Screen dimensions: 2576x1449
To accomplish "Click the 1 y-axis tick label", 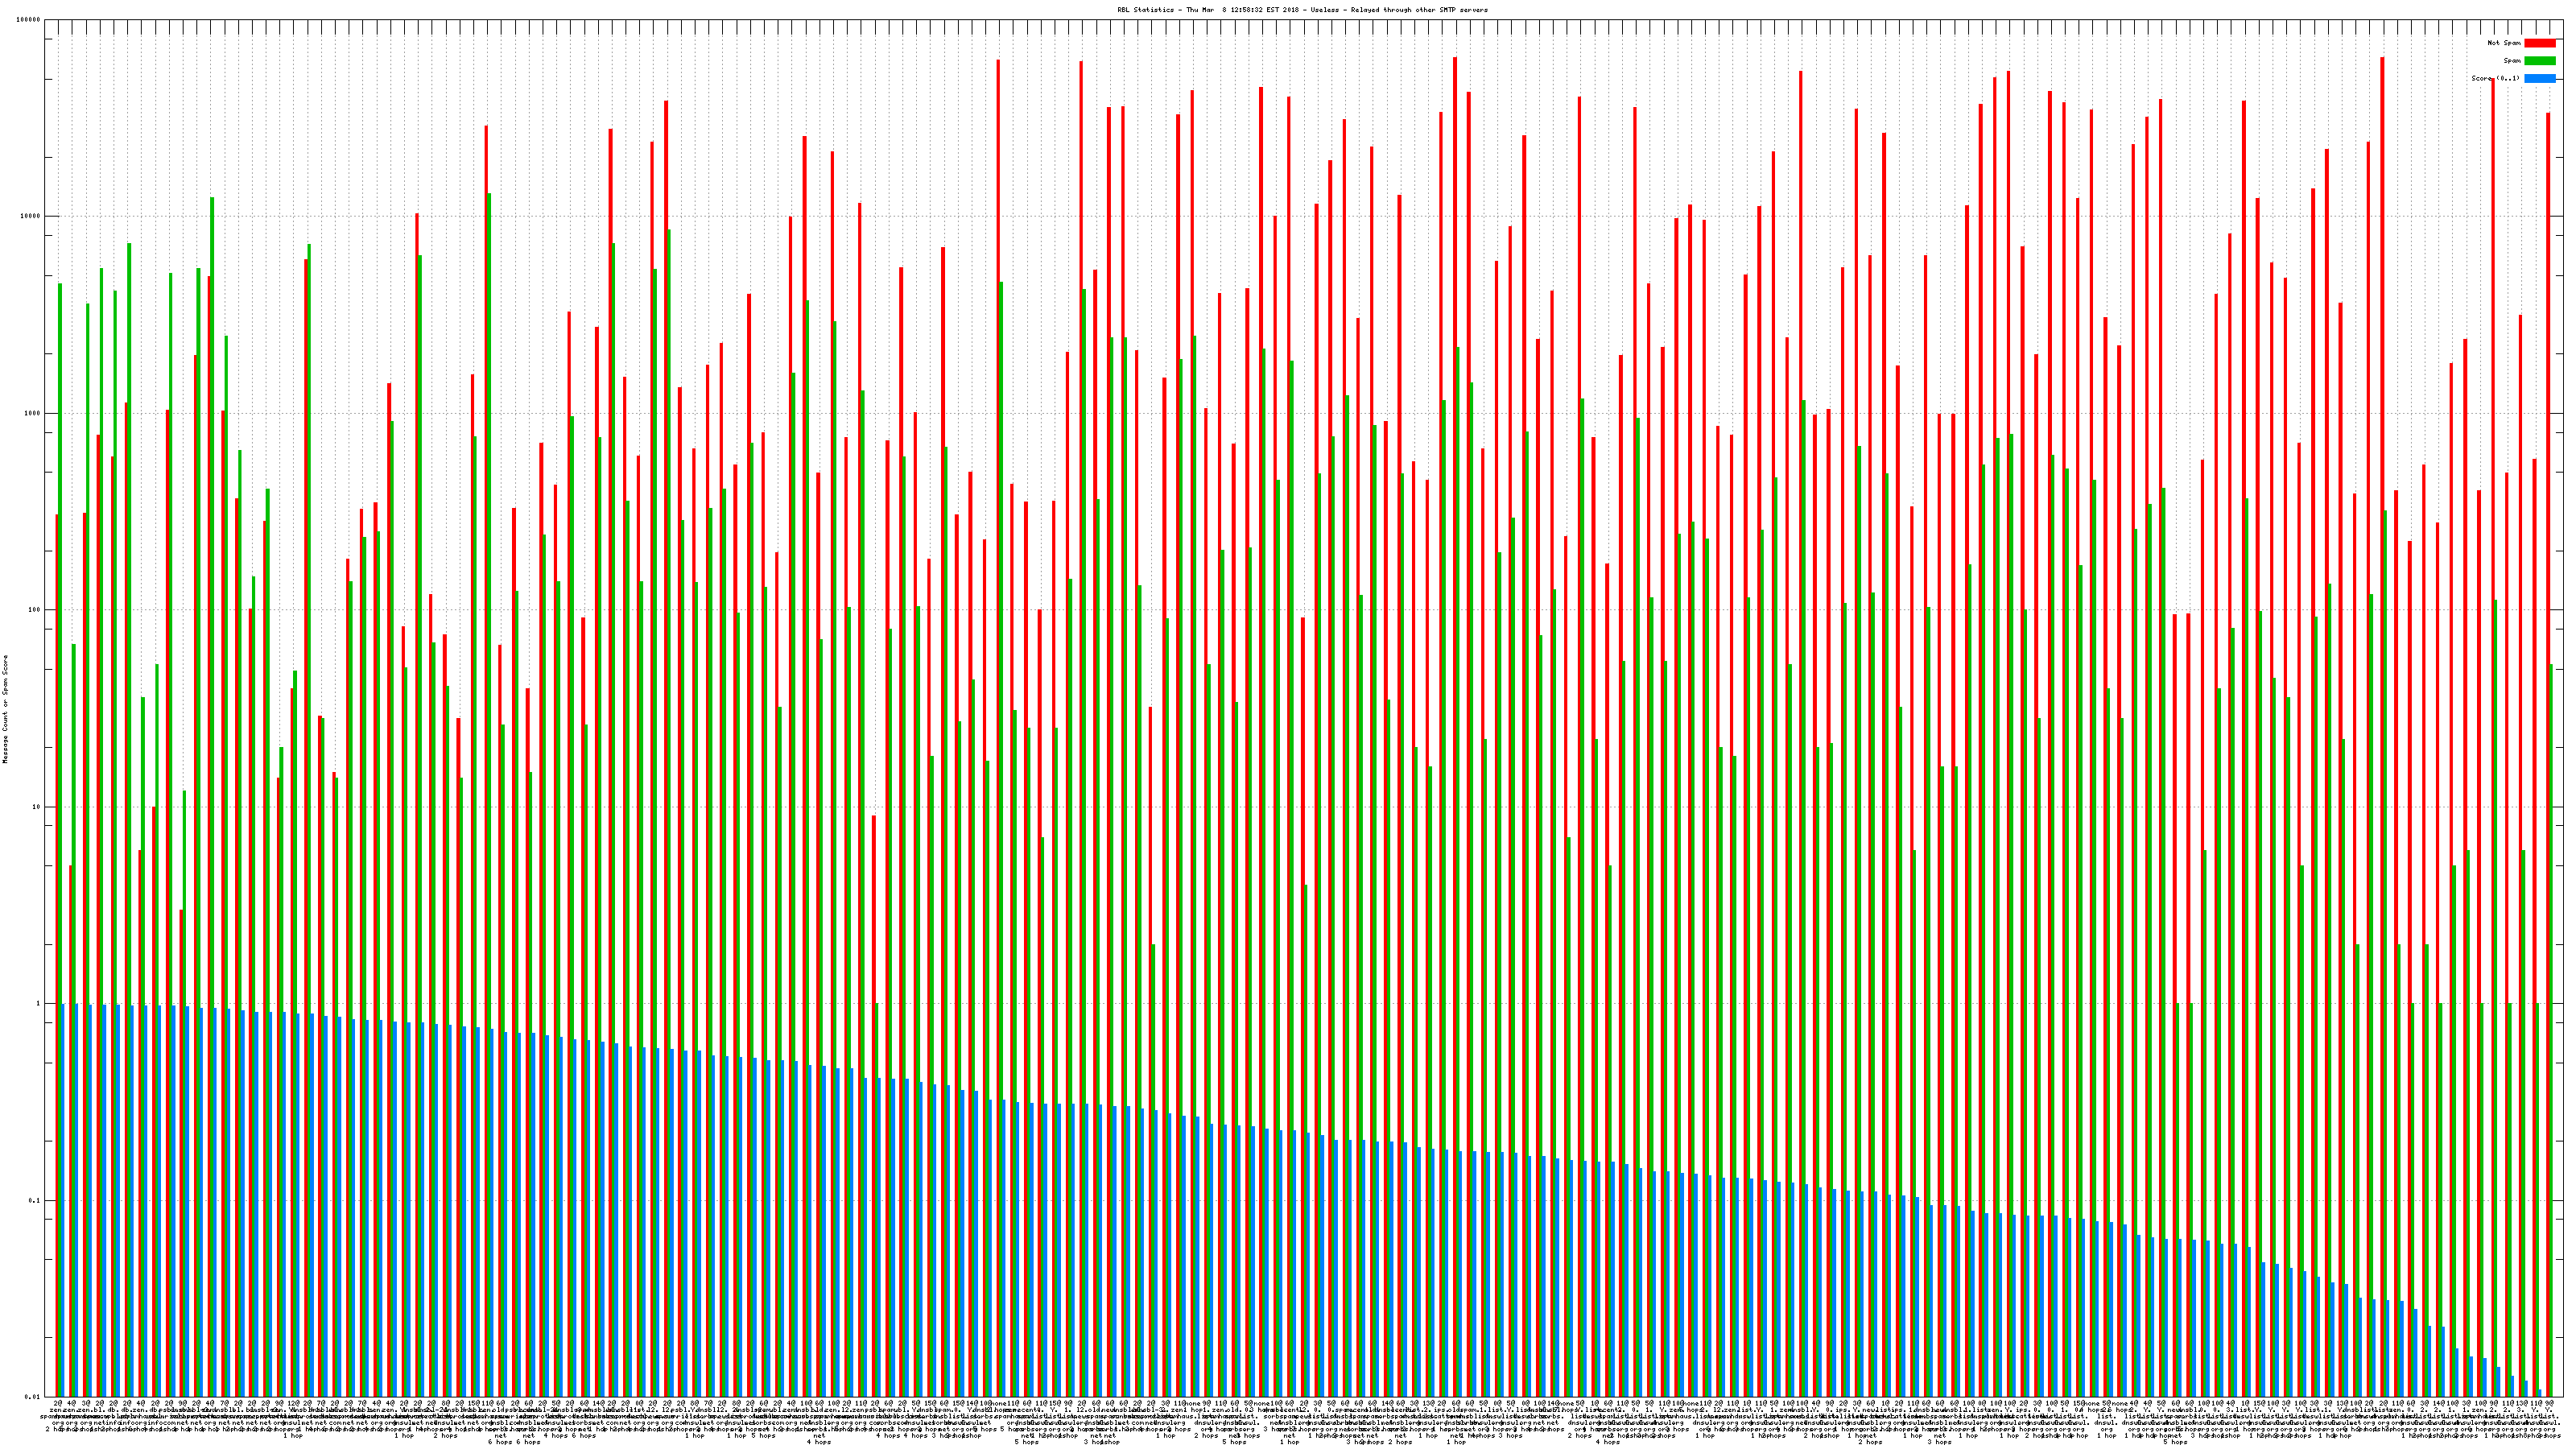I will click(39, 1004).
